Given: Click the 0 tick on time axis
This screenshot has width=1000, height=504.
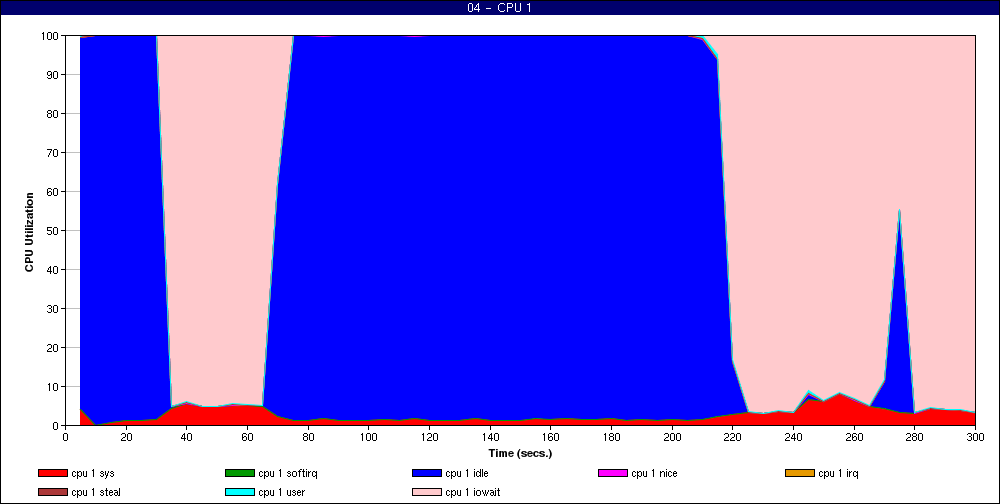Looking at the screenshot, I should pos(66,437).
